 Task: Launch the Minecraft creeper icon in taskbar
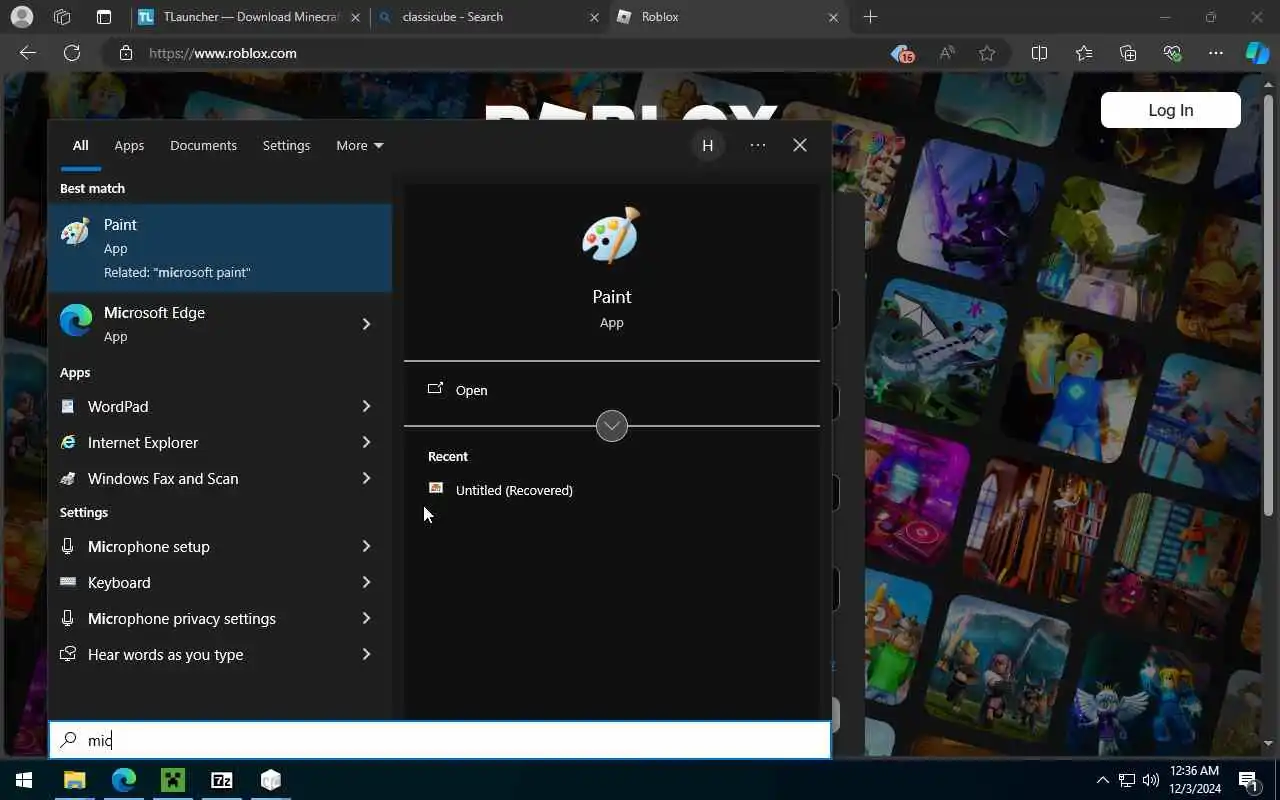pyautogui.click(x=173, y=780)
